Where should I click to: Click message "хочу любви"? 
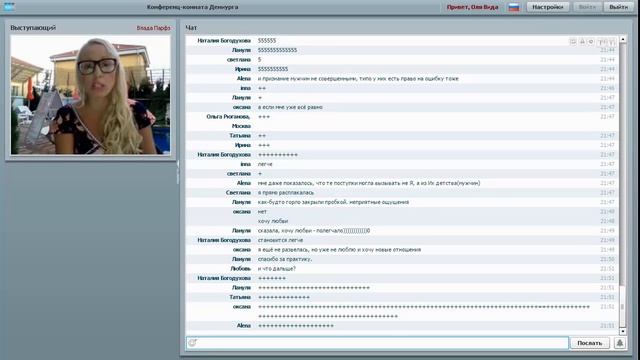click(x=273, y=221)
